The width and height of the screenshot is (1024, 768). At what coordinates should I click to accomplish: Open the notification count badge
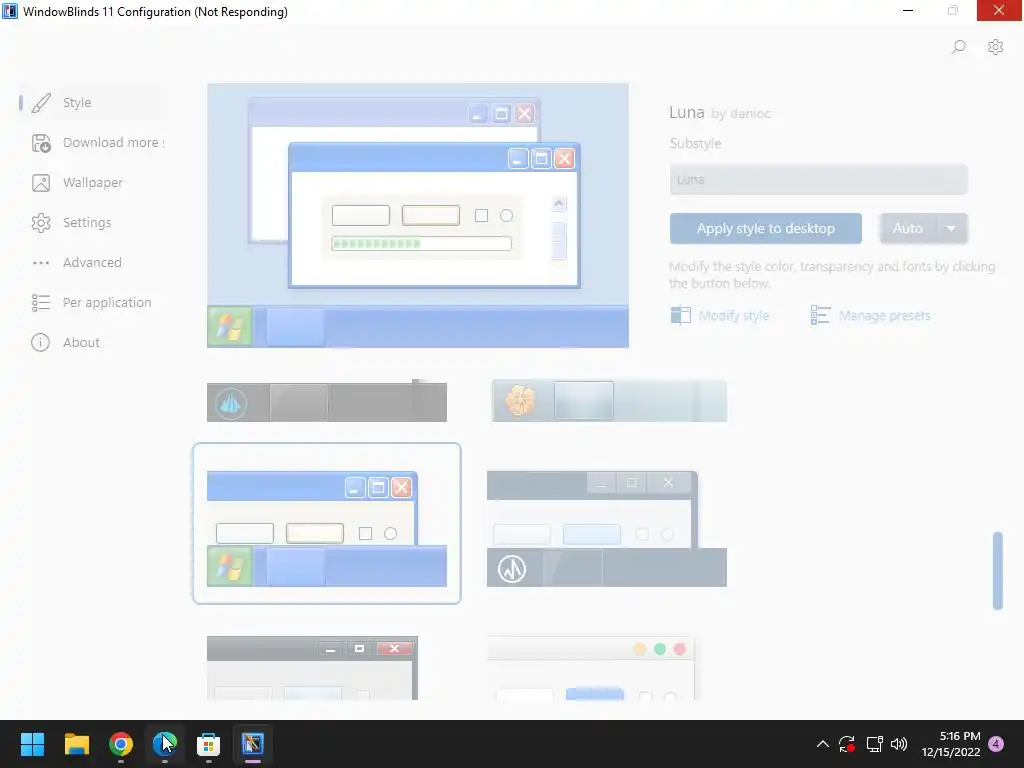[996, 744]
